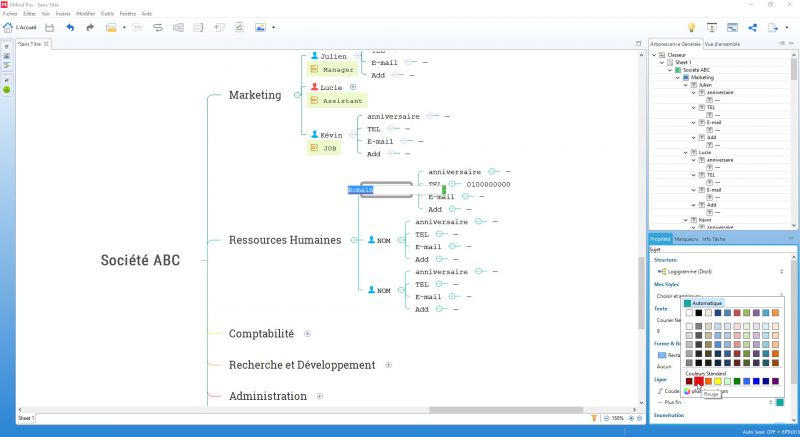Undo the last action
Viewport: 800px width, 437px height.
70,28
